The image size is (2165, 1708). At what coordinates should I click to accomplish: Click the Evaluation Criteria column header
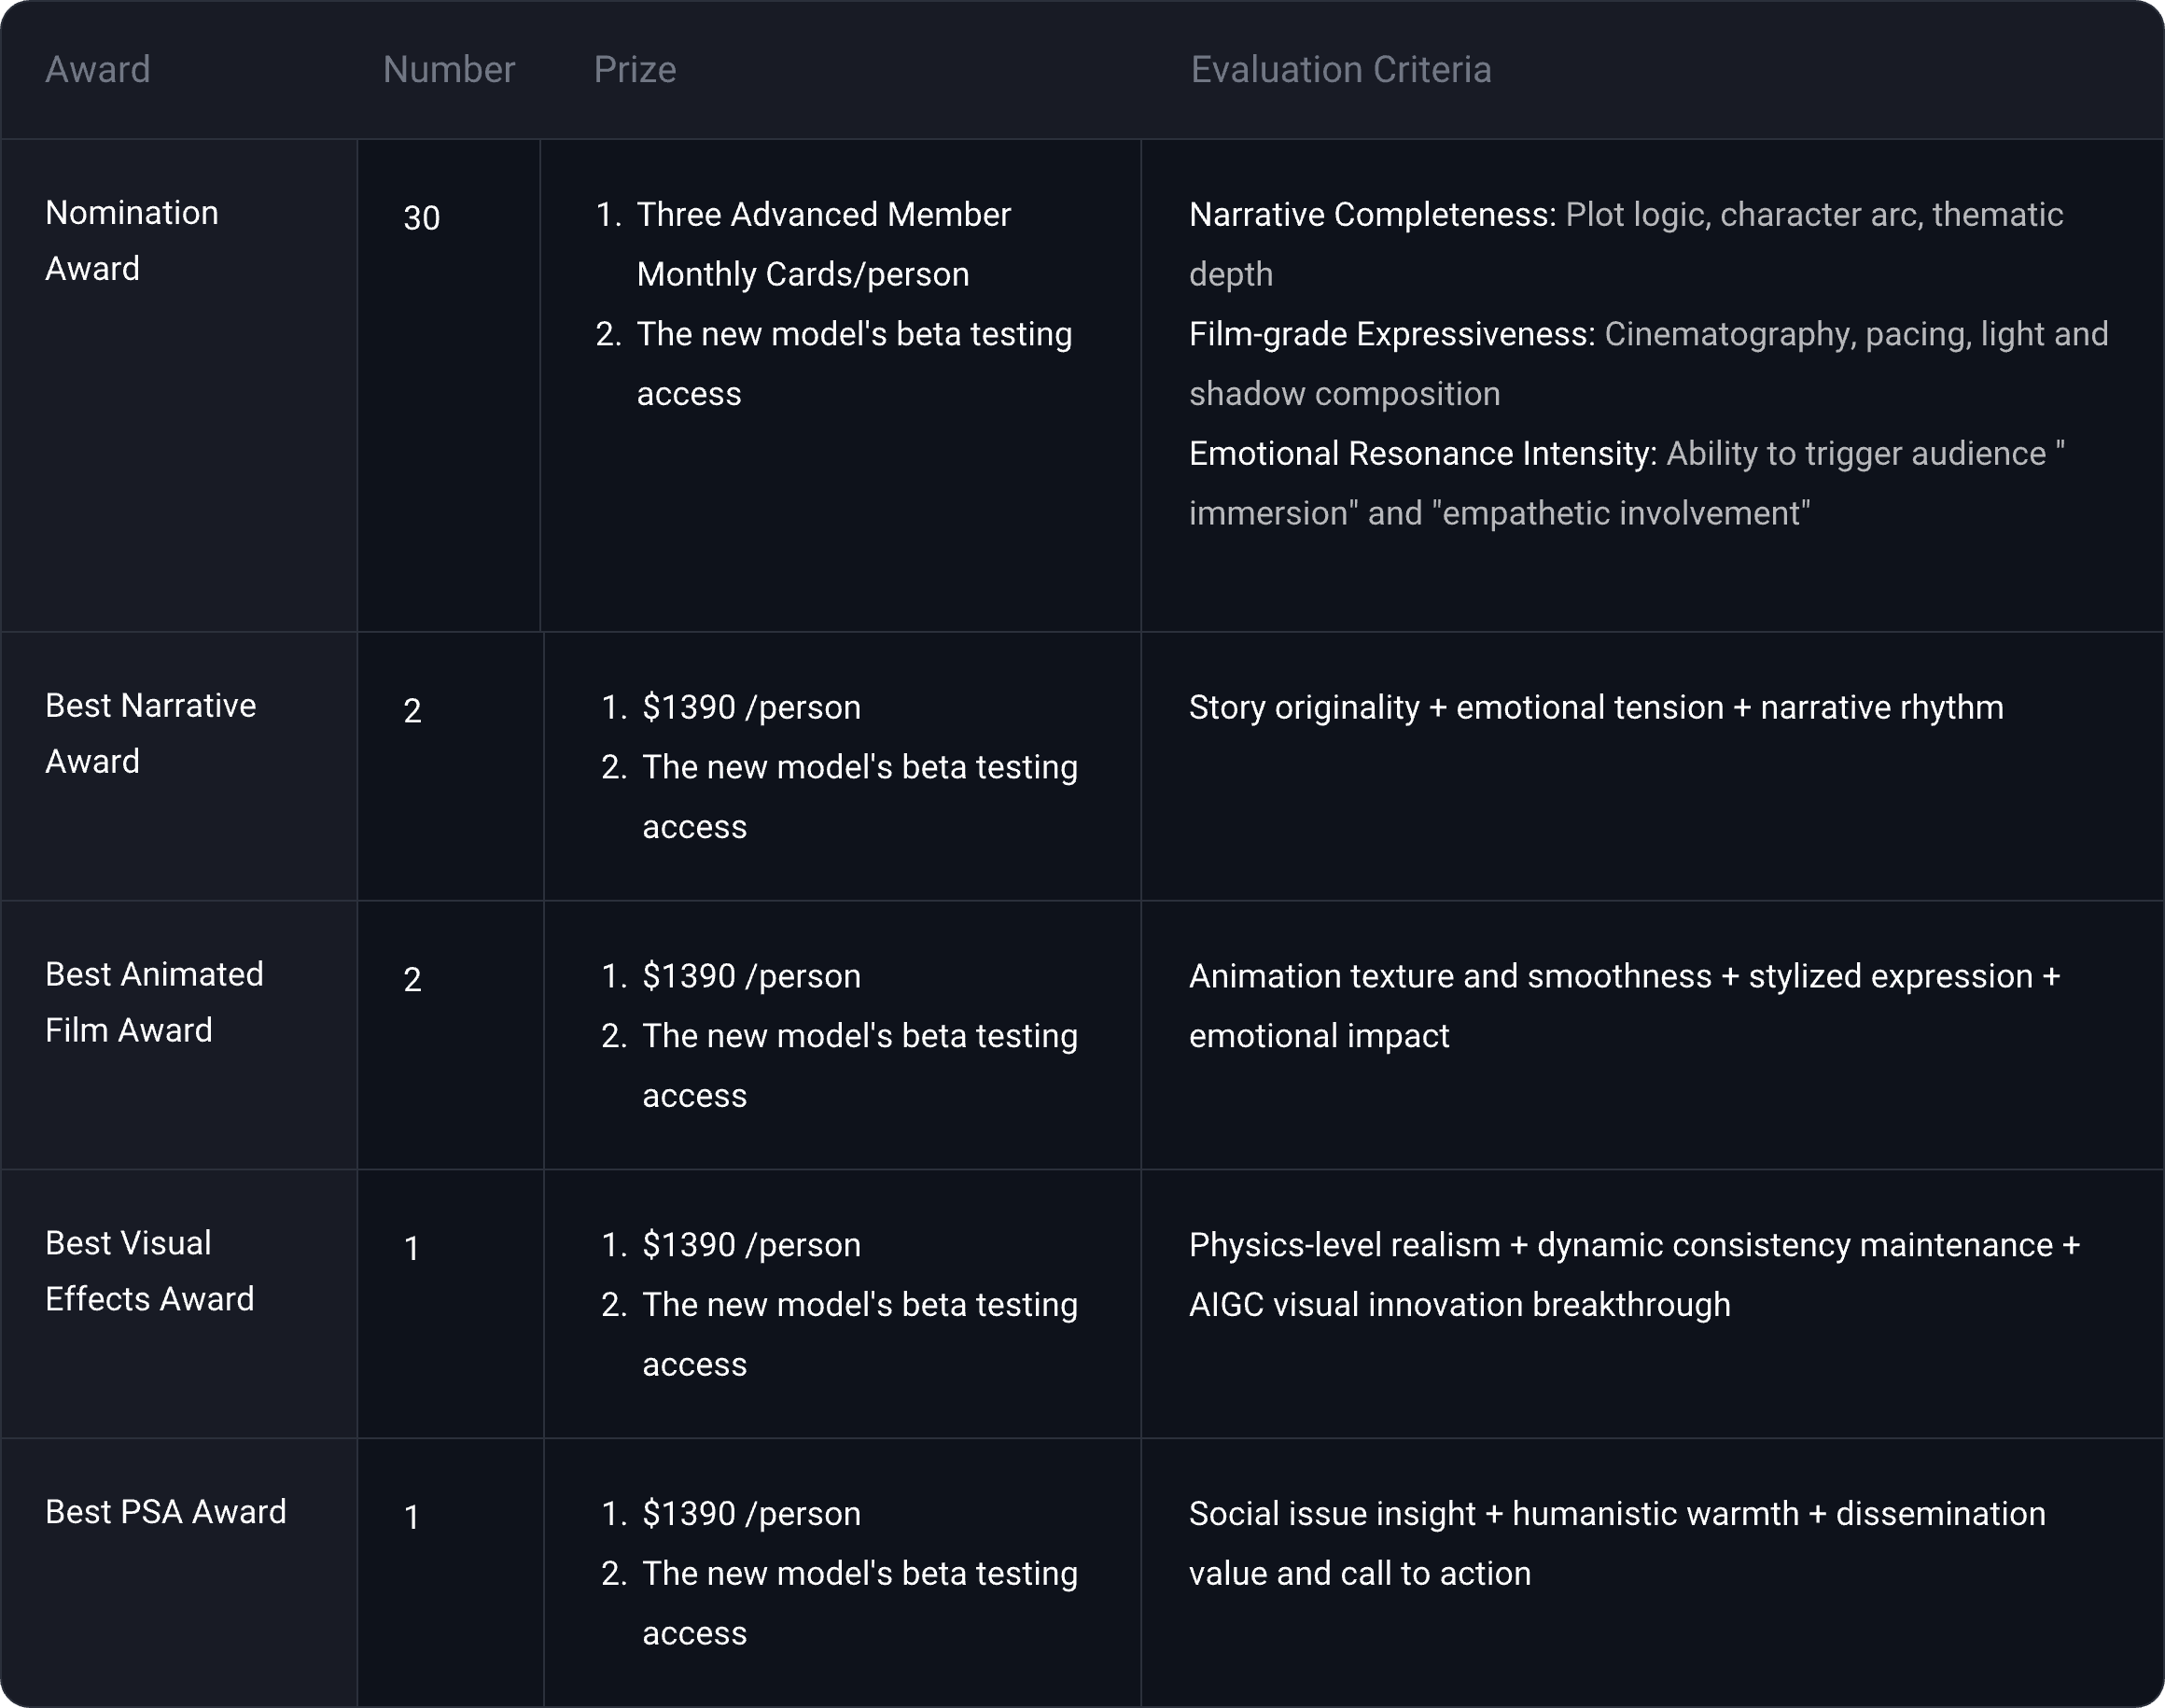[x=1340, y=70]
